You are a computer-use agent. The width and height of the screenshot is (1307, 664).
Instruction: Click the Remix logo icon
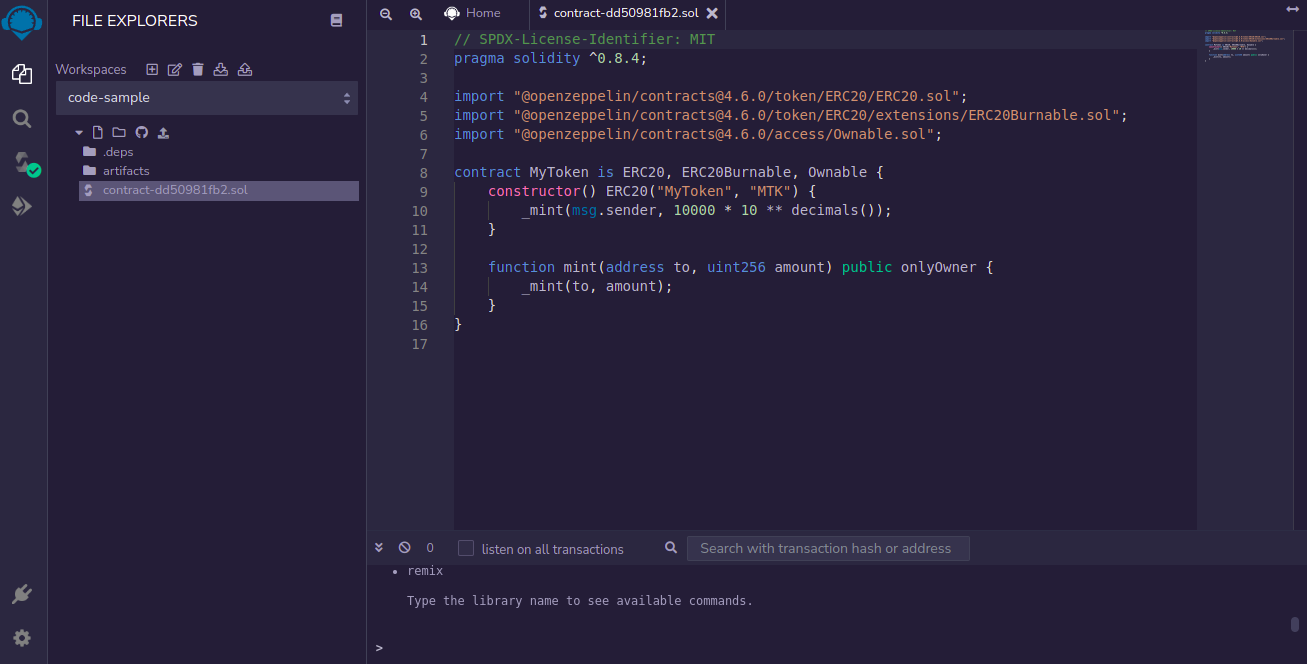coord(22,22)
